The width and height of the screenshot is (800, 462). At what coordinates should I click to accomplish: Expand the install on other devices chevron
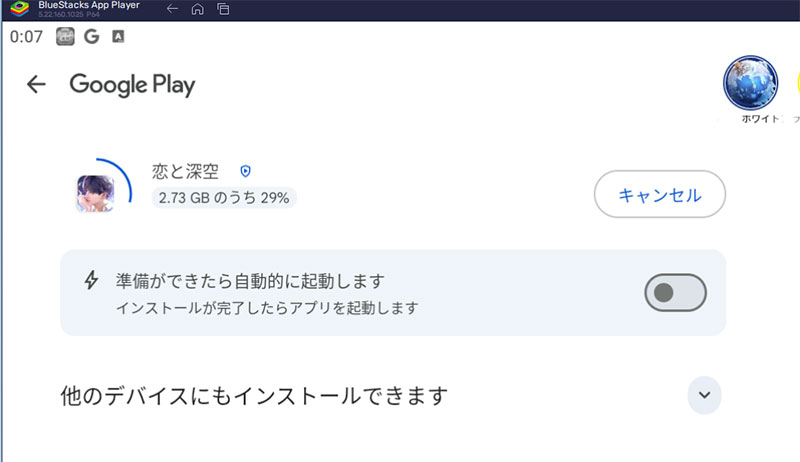(704, 395)
